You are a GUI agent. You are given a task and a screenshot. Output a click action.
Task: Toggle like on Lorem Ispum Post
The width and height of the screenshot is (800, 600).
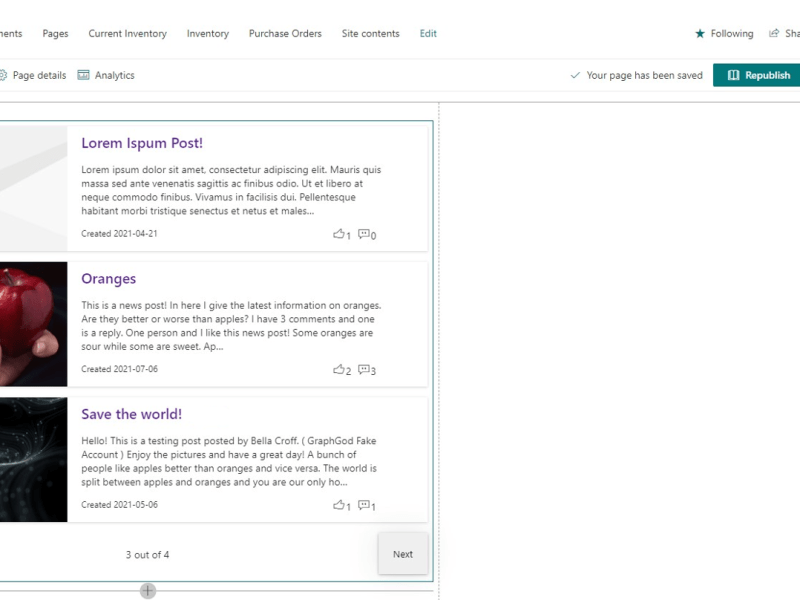click(x=340, y=234)
